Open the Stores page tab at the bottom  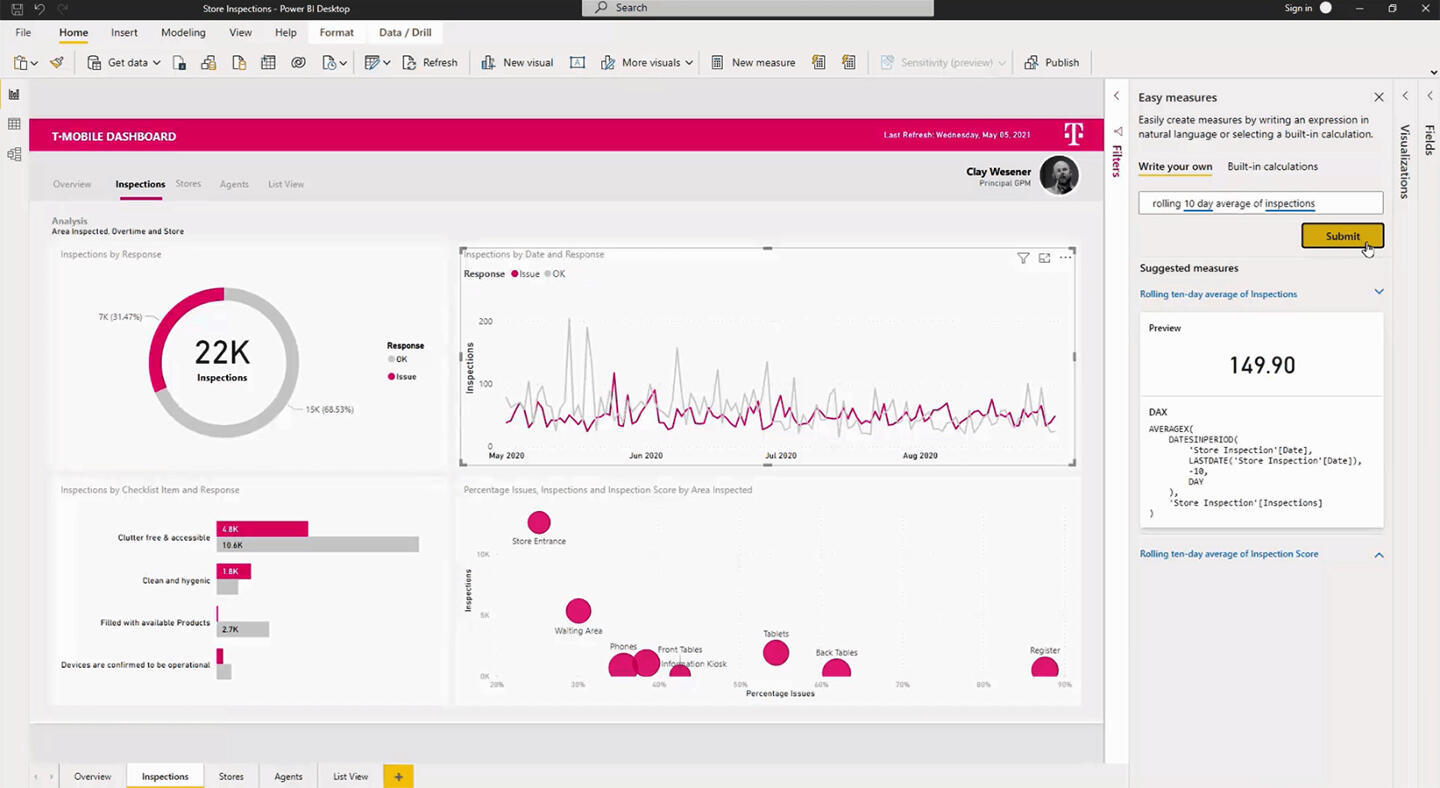point(231,776)
